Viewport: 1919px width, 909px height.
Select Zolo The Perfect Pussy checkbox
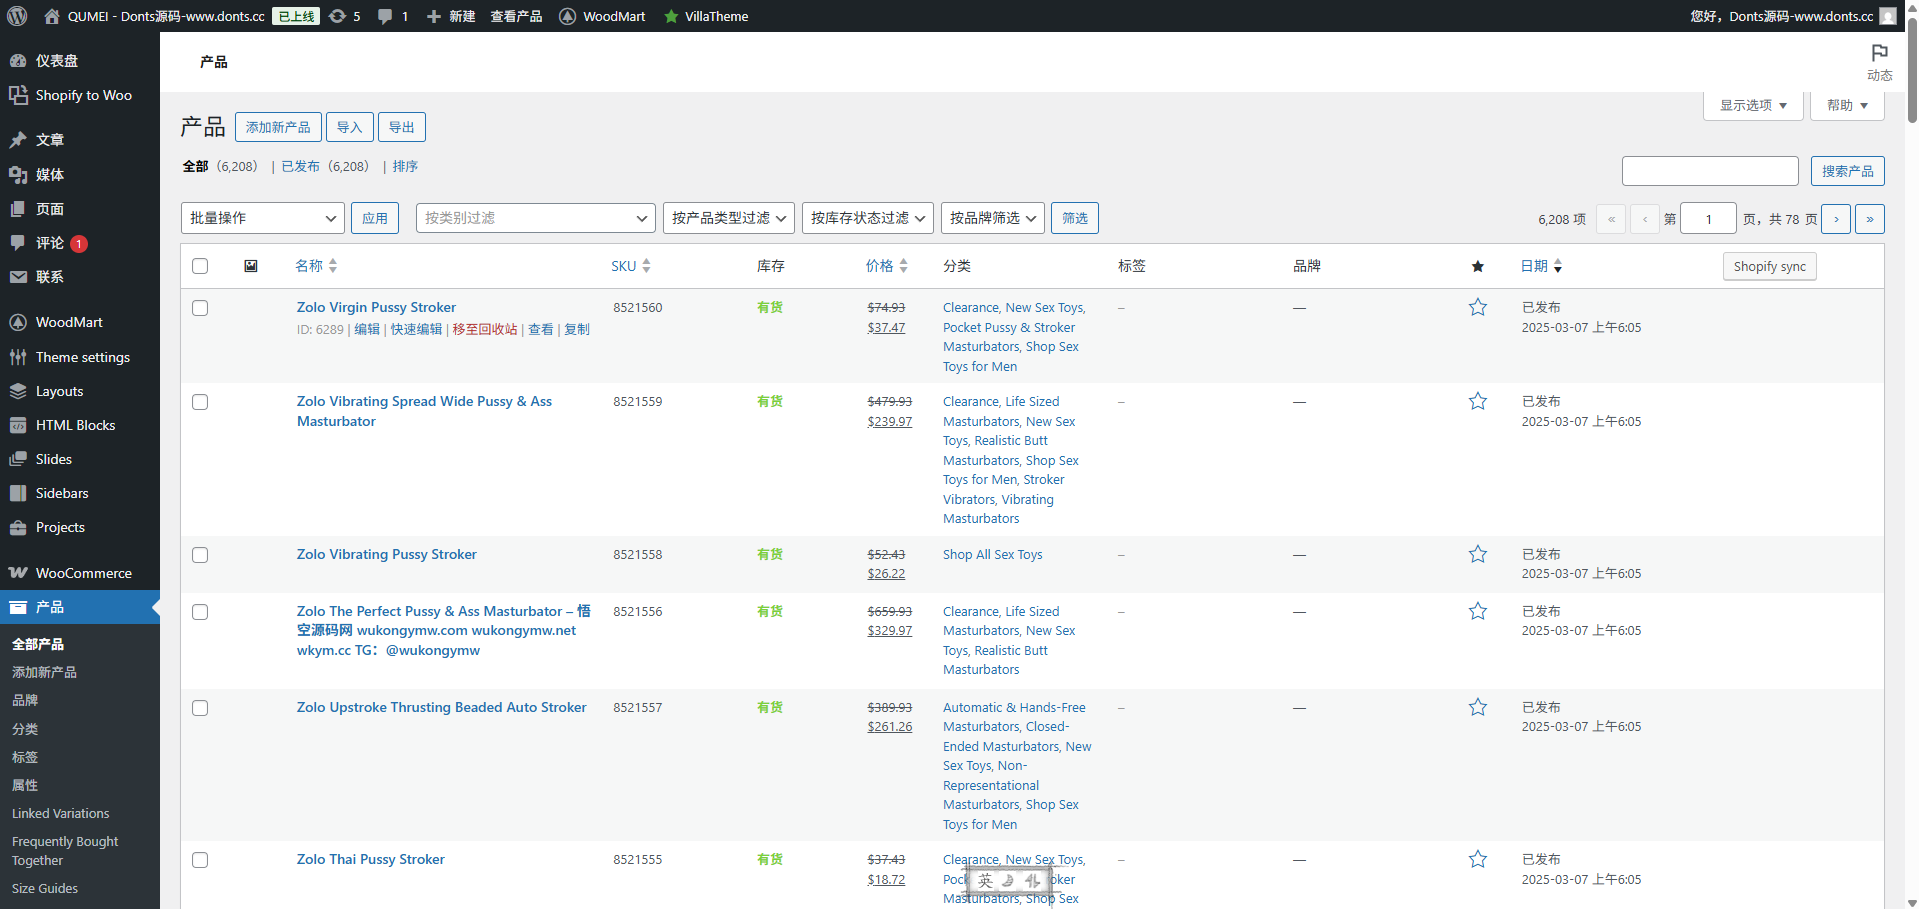click(200, 612)
